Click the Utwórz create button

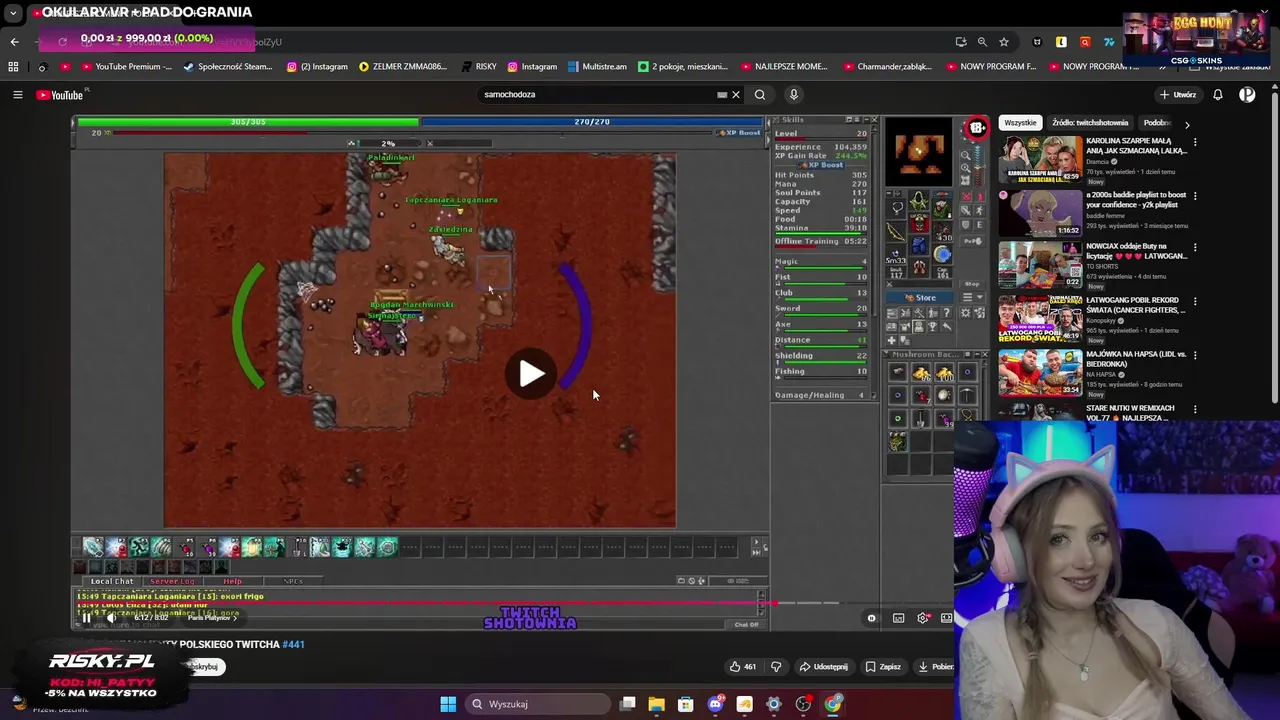tap(1178, 95)
